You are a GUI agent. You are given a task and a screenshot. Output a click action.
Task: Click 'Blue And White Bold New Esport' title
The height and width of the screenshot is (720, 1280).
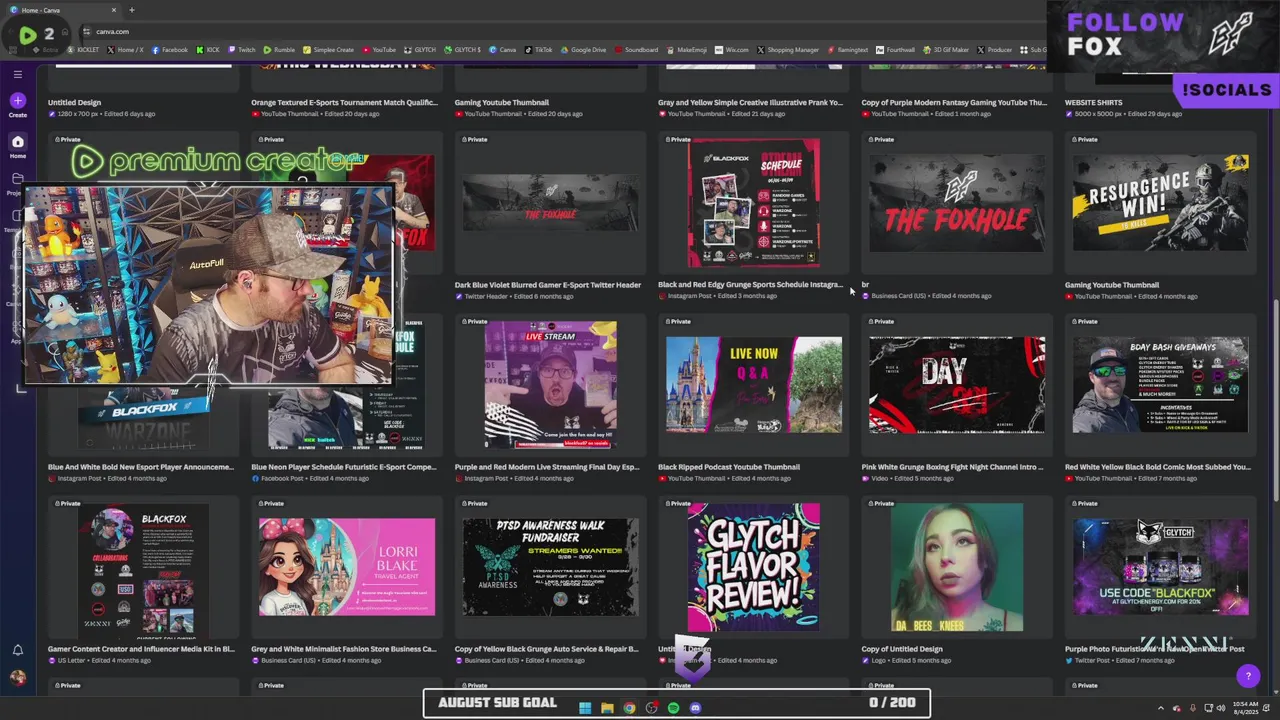point(141,467)
